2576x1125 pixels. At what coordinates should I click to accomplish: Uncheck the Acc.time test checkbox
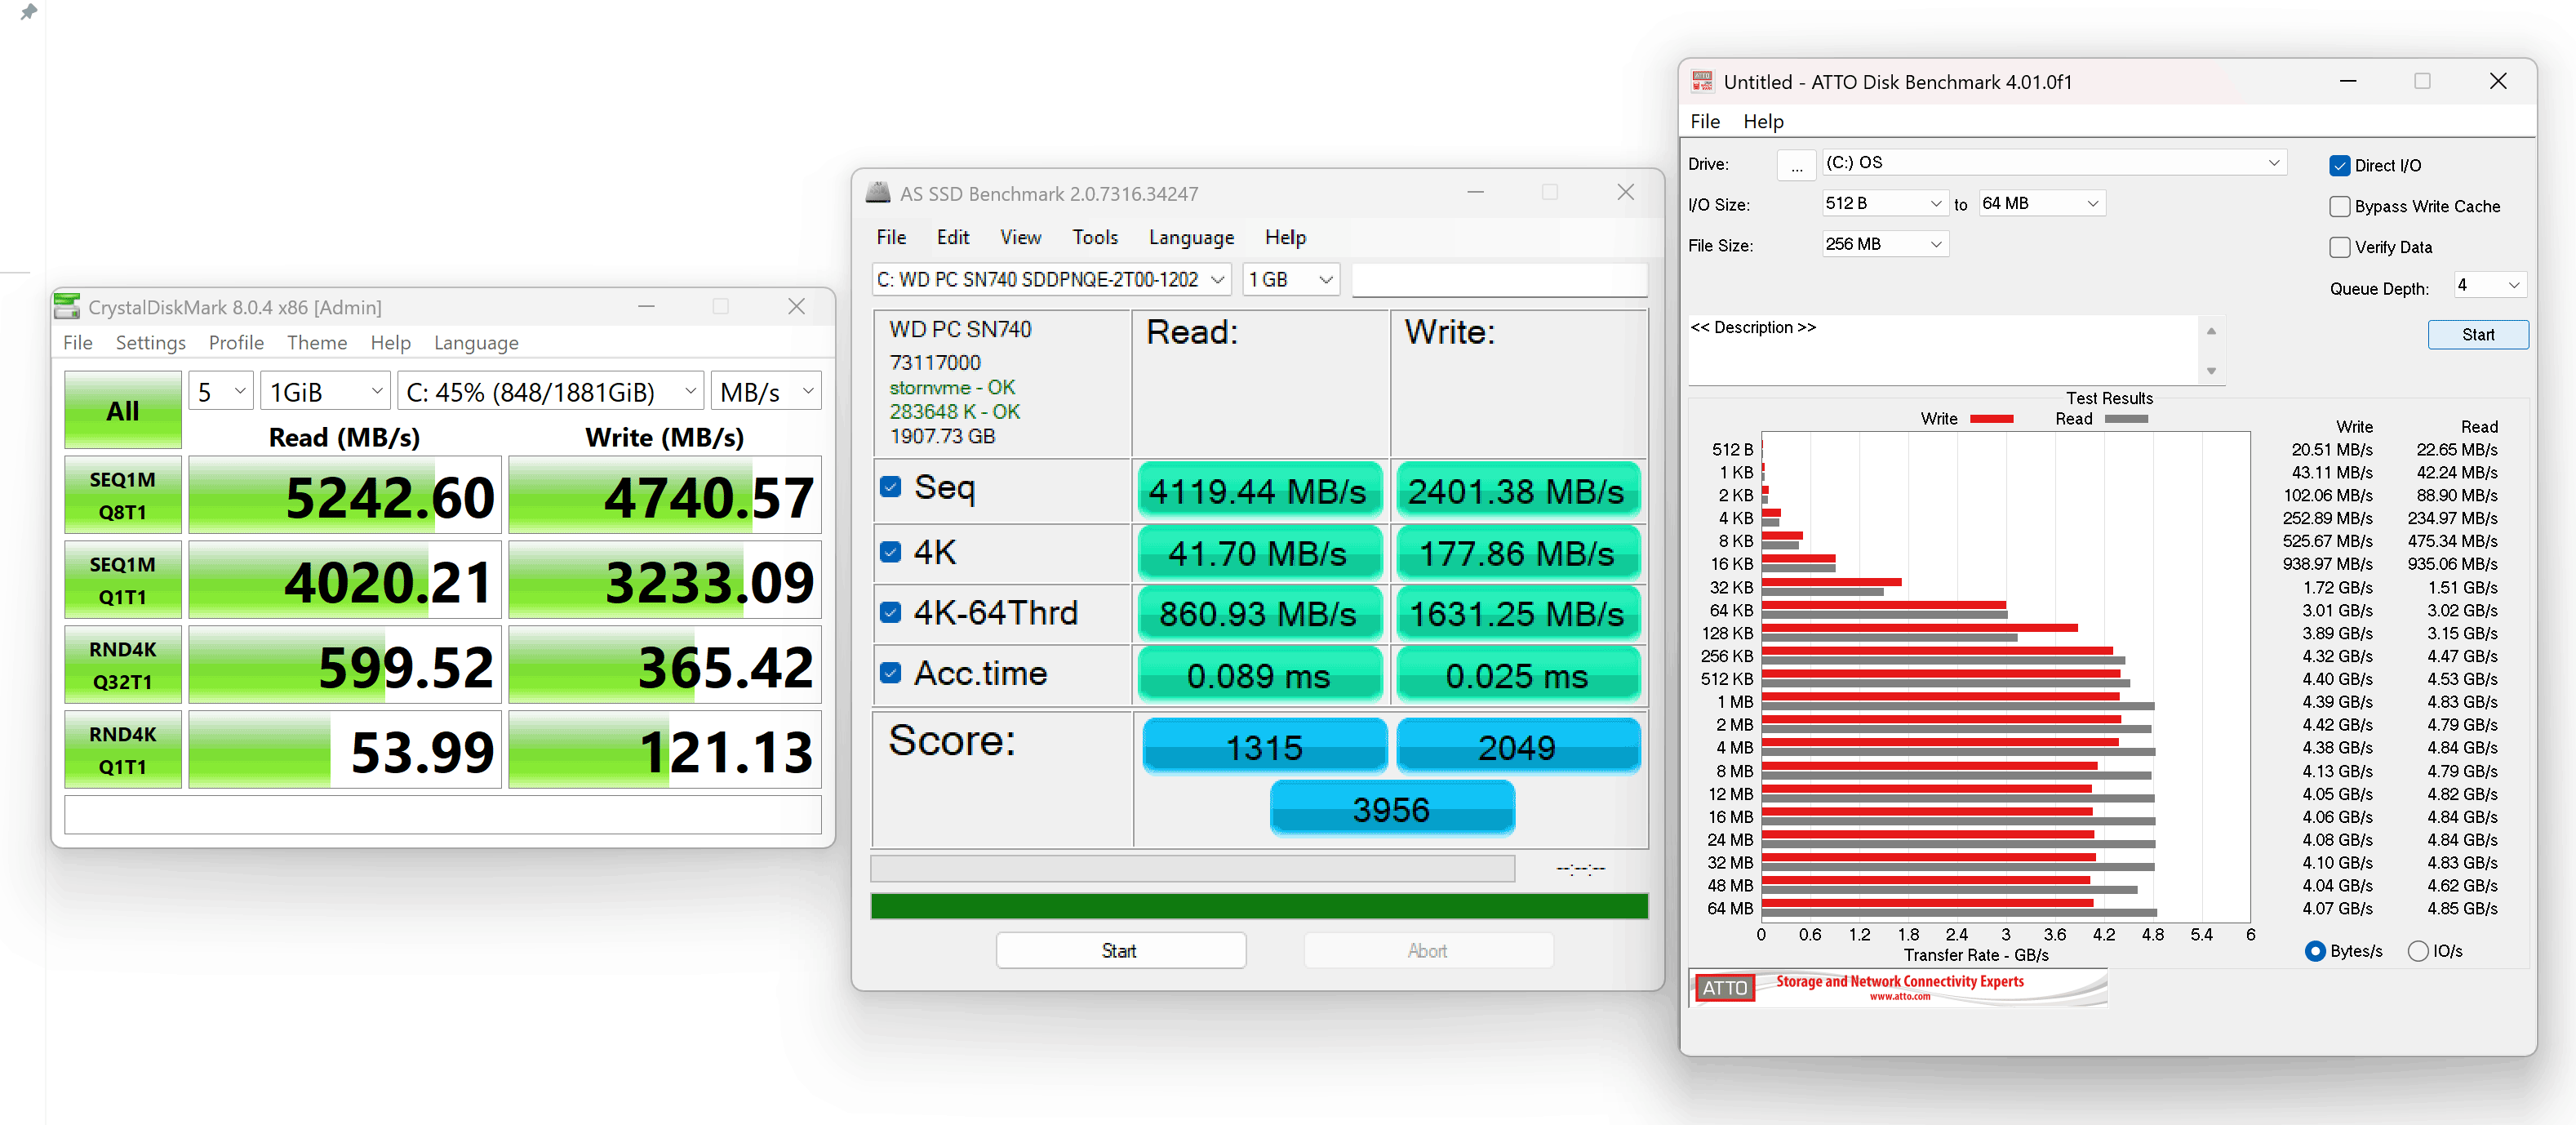tap(890, 673)
